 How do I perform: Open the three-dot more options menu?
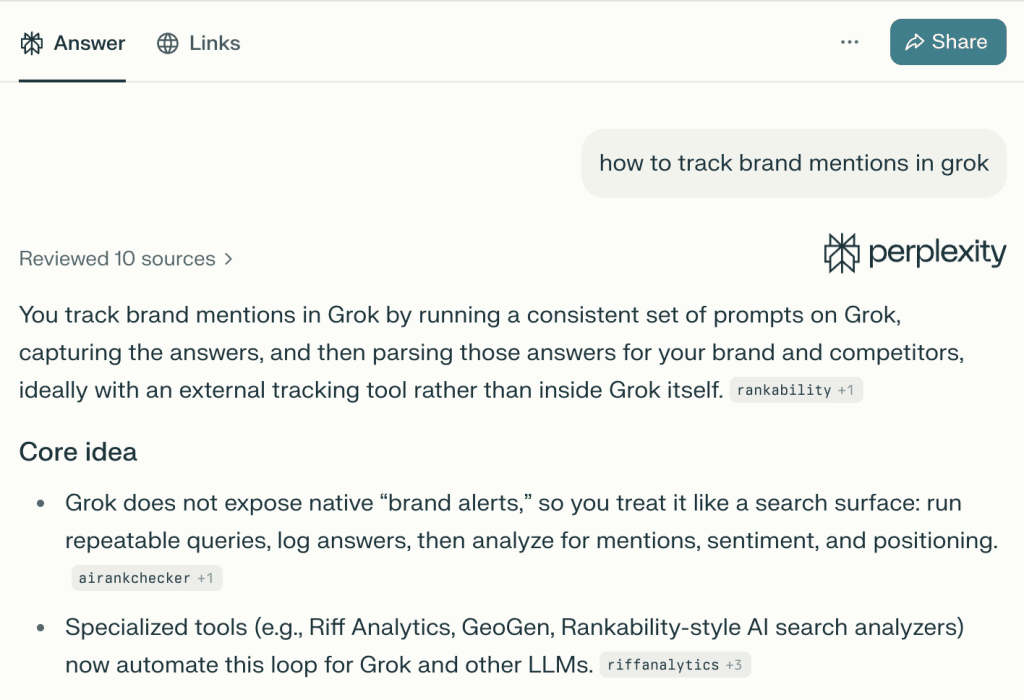click(849, 42)
